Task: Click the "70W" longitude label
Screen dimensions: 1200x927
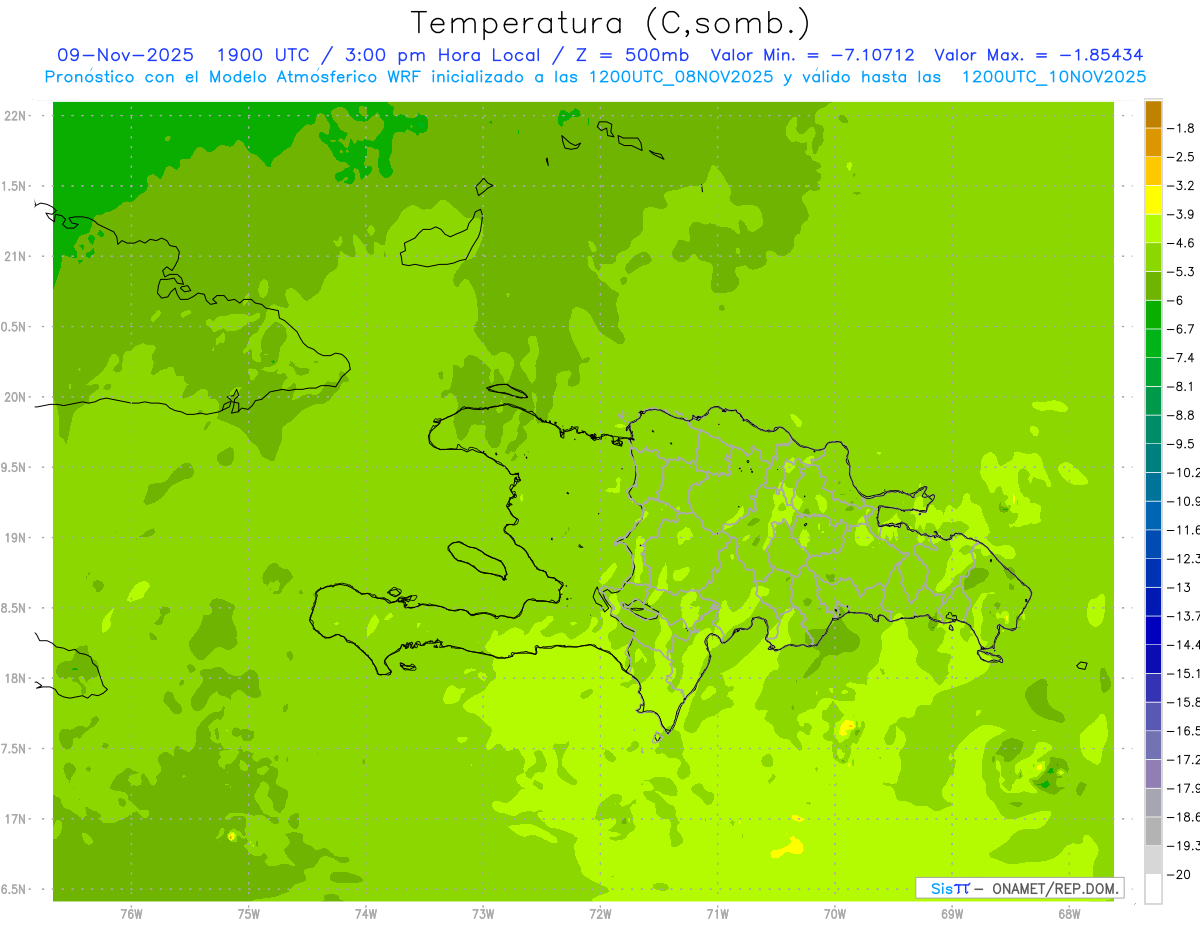Action: click(x=834, y=914)
